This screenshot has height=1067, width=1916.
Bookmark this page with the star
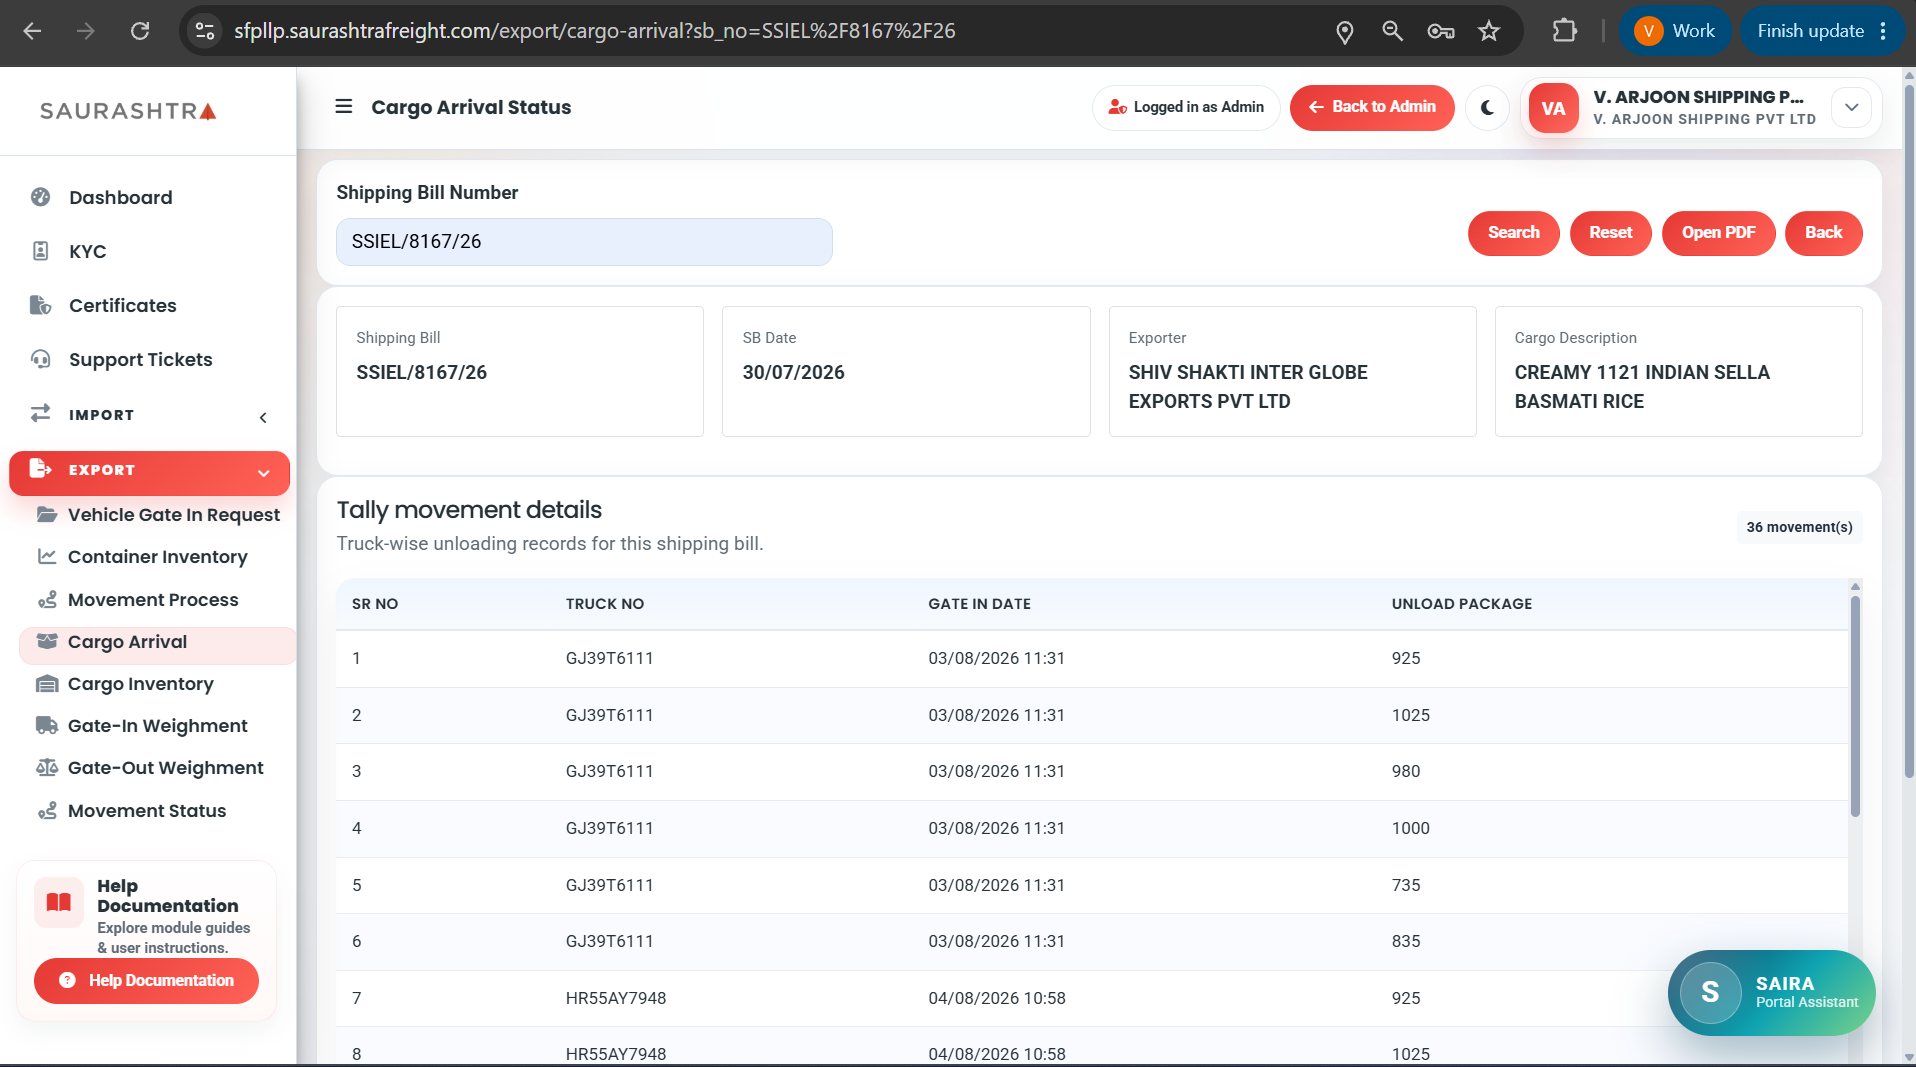[1489, 31]
